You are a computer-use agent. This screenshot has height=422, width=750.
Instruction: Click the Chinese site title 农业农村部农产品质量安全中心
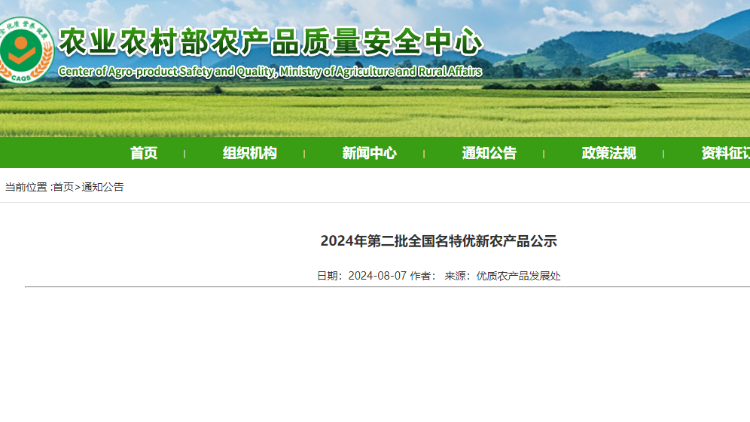click(x=270, y=42)
